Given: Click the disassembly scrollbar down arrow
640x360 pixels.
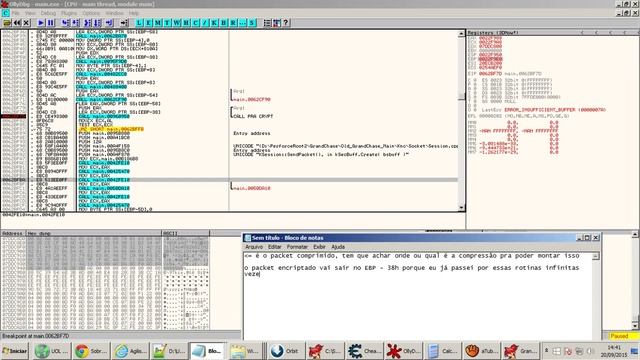Looking at the screenshot, I should (461, 208).
